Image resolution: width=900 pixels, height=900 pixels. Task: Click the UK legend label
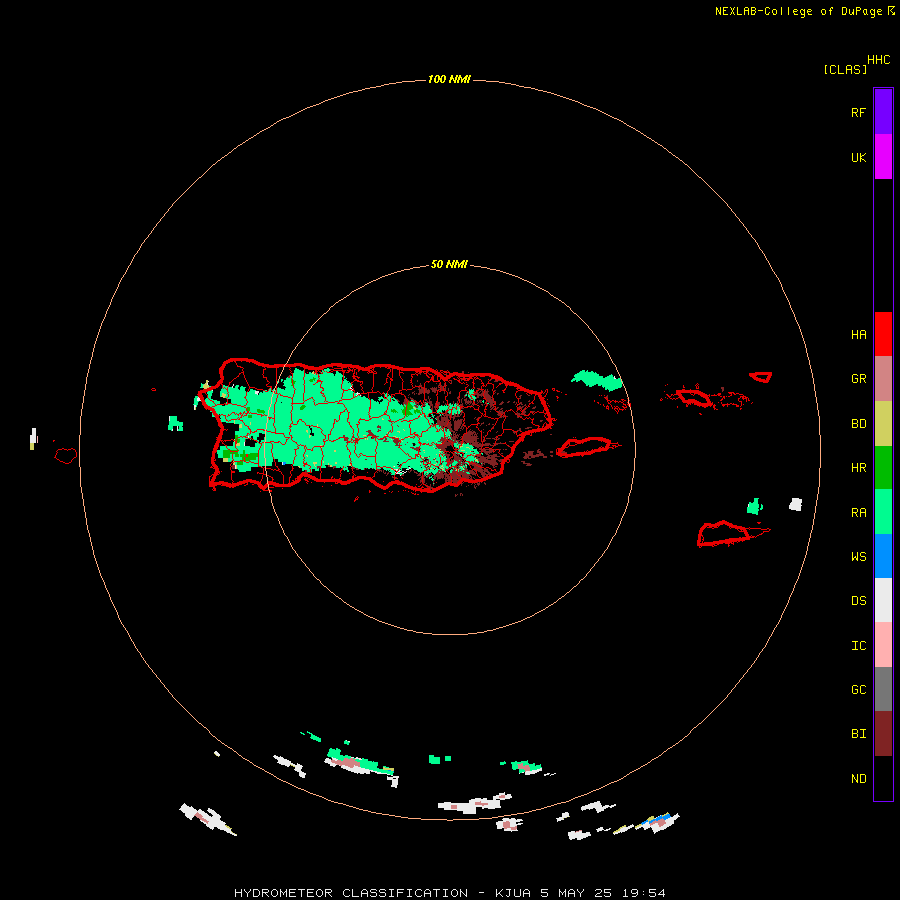pyautogui.click(x=858, y=157)
